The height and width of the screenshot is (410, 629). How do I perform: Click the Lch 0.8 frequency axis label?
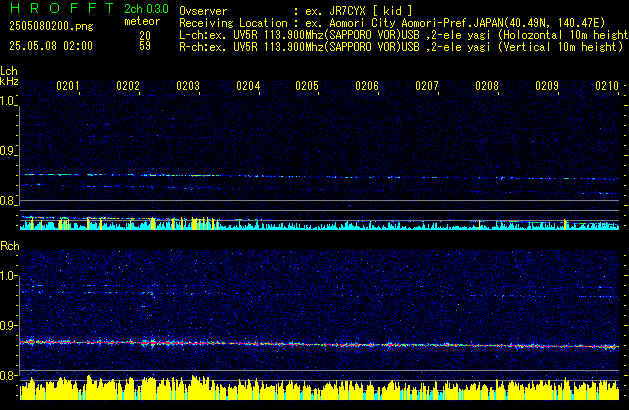7,201
